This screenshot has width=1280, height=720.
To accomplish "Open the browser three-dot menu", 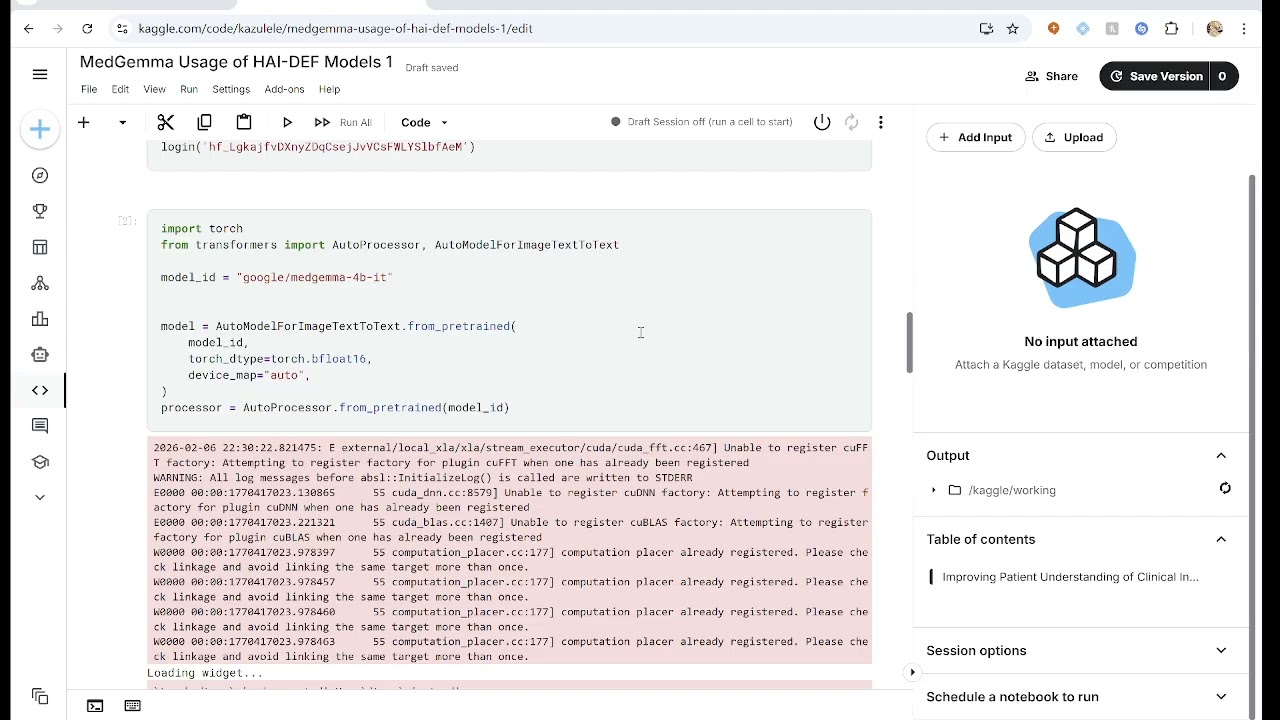I will tap(1245, 29).
